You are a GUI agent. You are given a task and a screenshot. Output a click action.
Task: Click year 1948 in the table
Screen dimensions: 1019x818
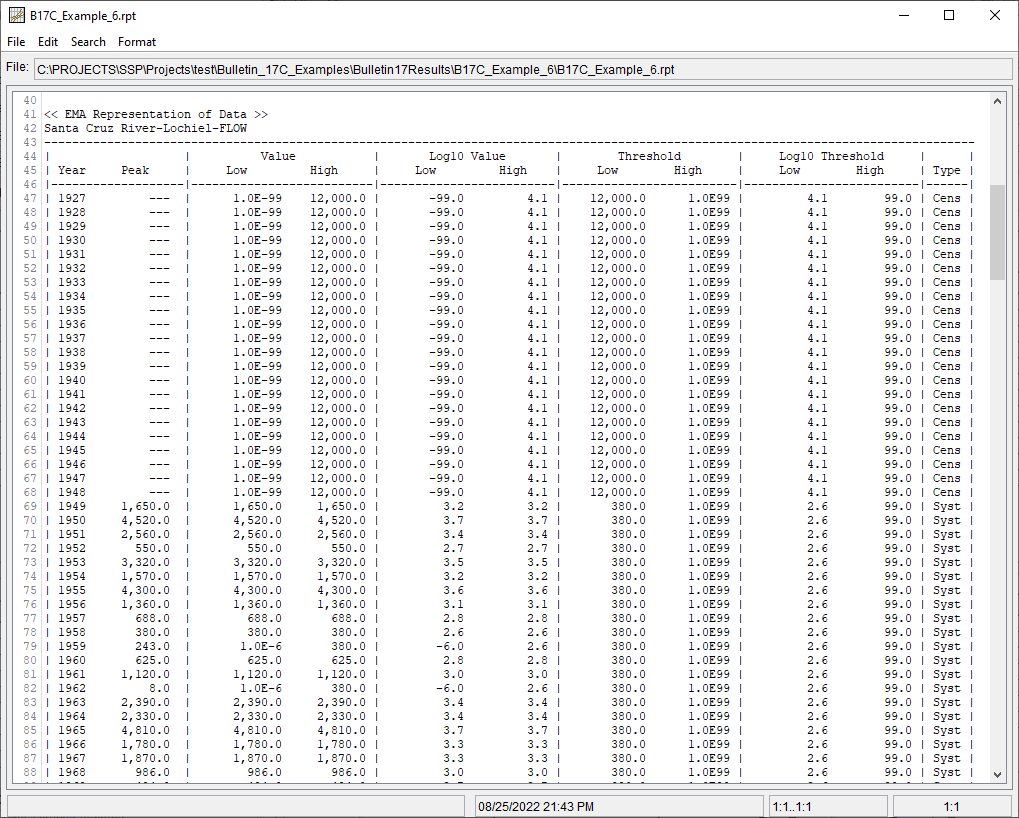coord(71,492)
